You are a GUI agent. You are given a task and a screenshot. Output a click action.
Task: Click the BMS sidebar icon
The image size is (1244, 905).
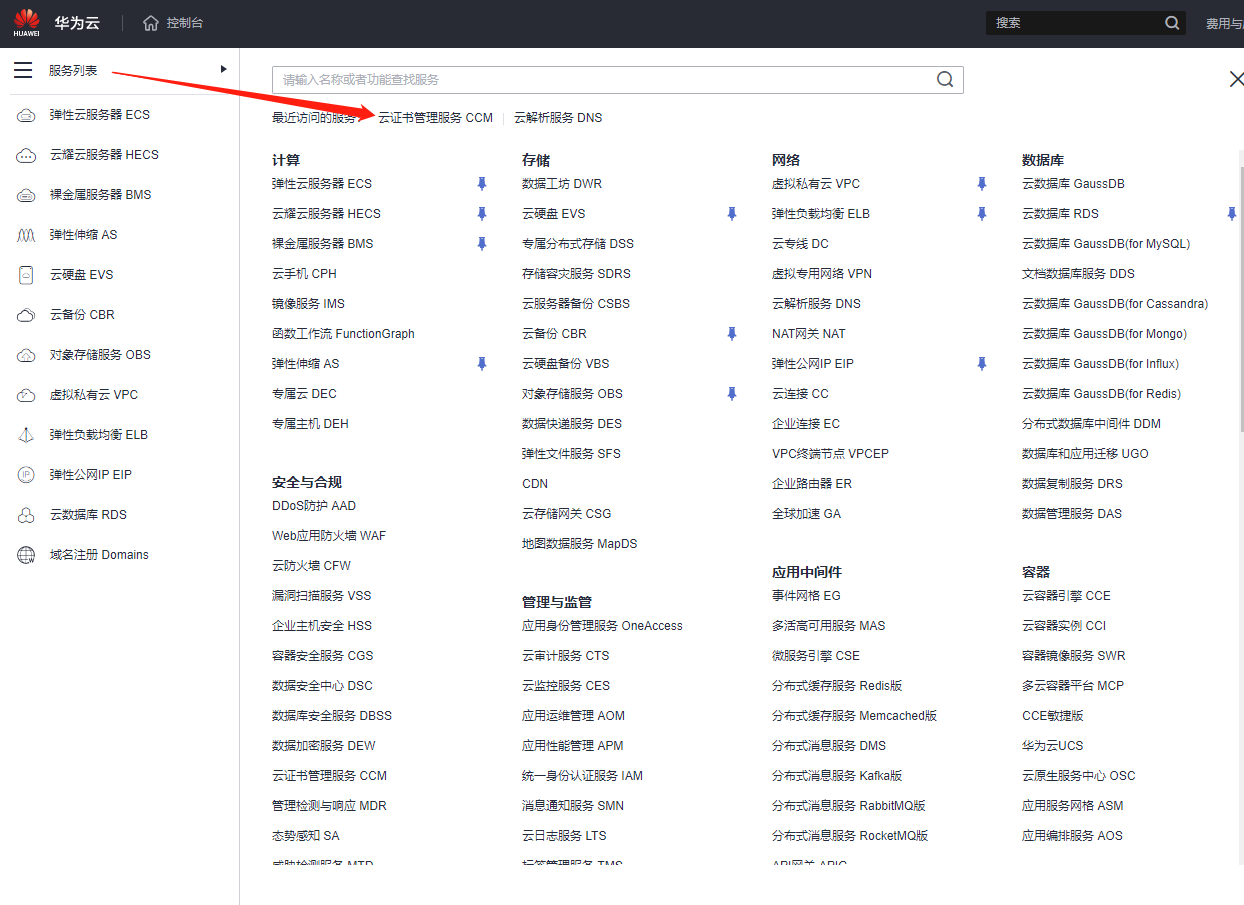(x=27, y=195)
